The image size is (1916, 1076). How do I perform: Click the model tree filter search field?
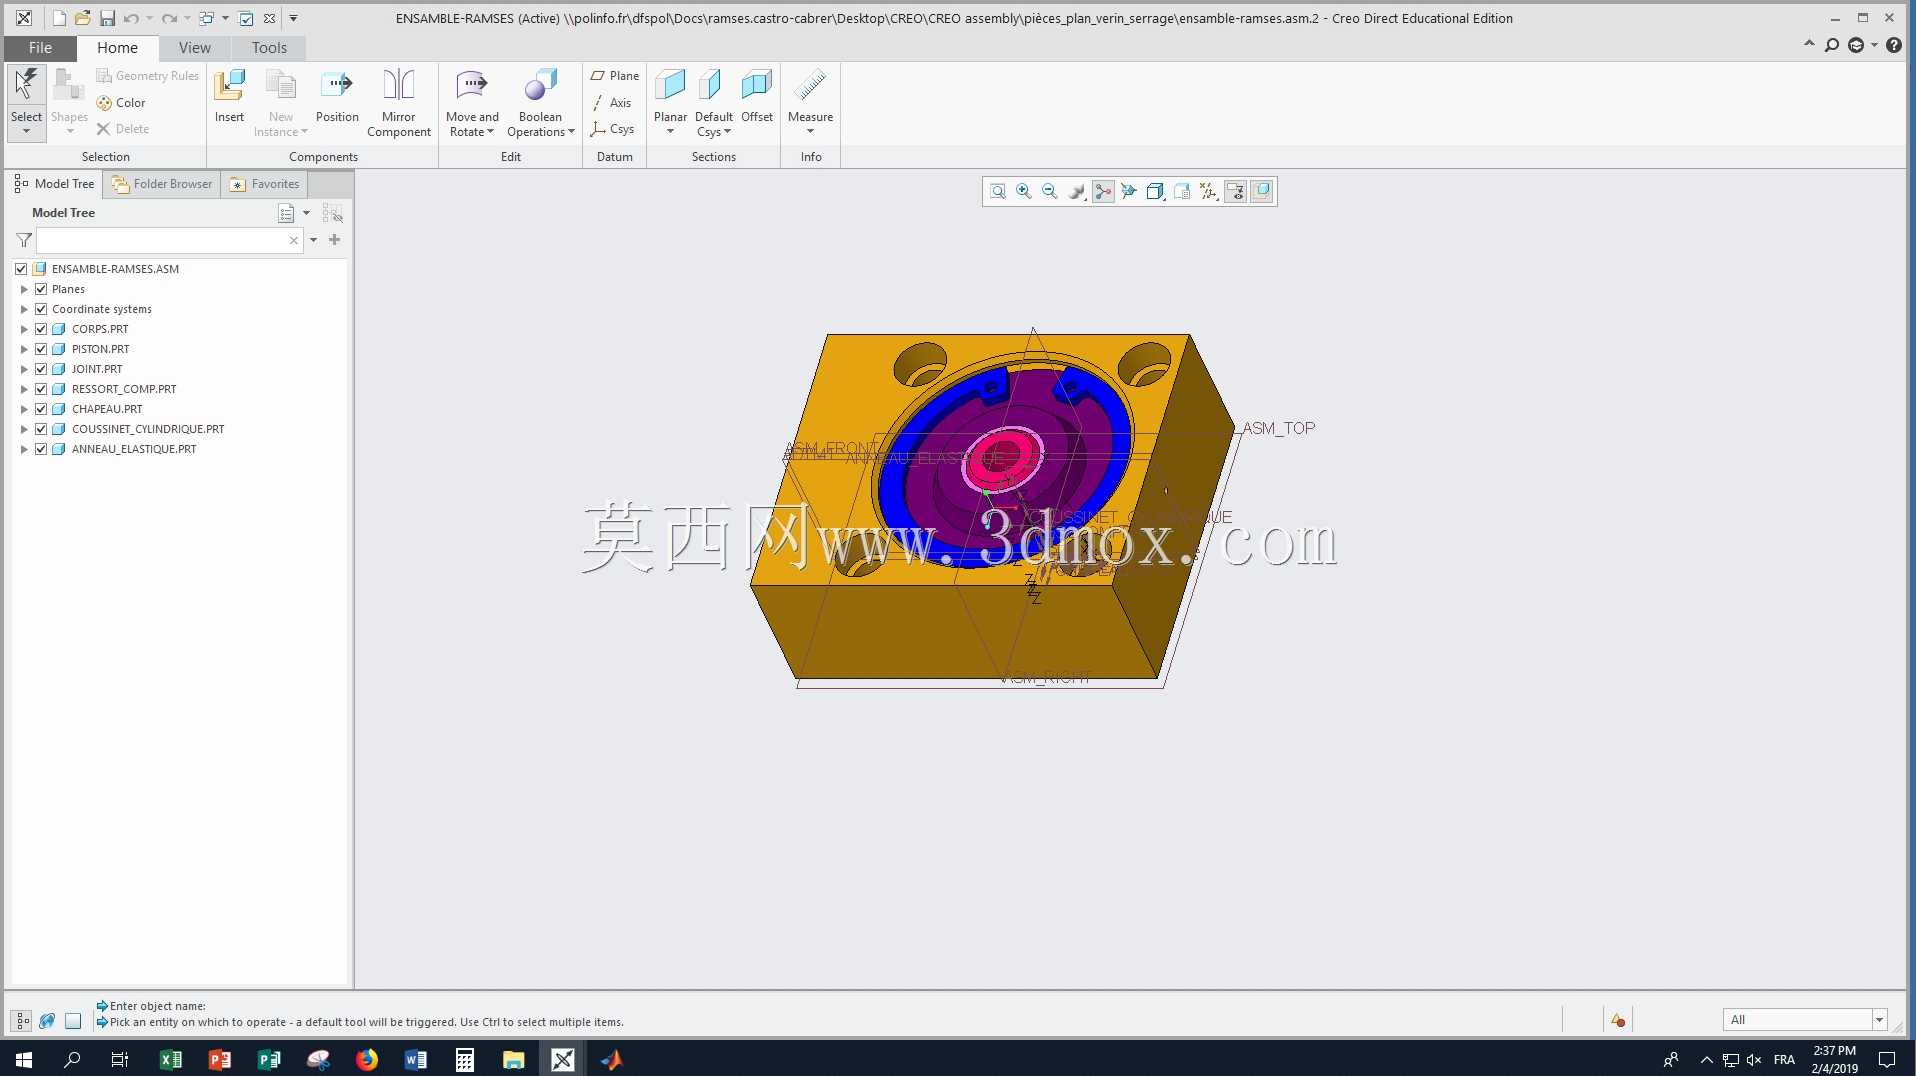tap(162, 240)
